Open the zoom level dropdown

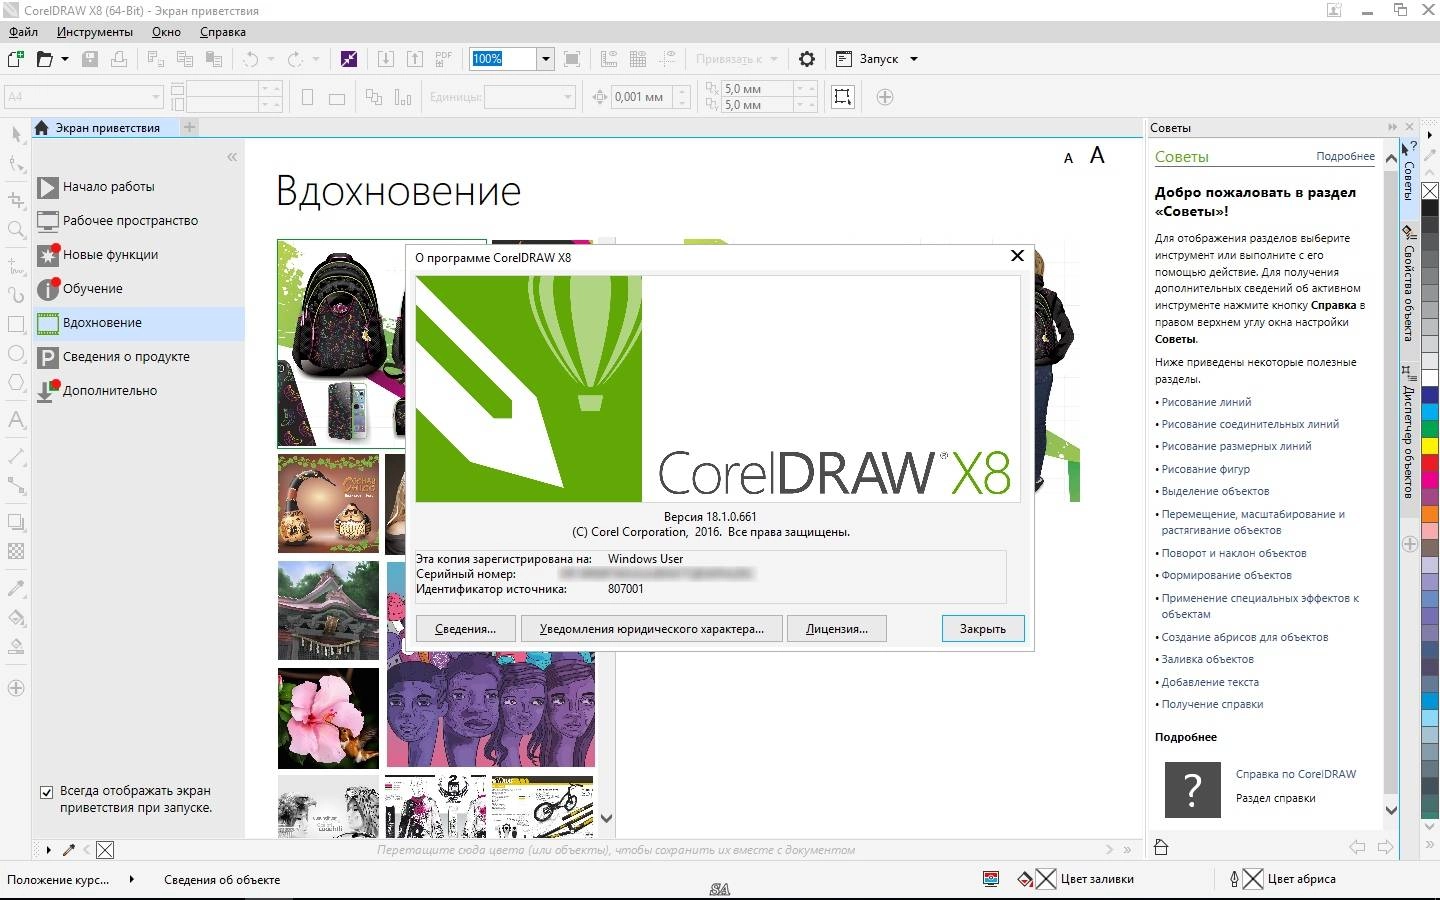coord(545,59)
